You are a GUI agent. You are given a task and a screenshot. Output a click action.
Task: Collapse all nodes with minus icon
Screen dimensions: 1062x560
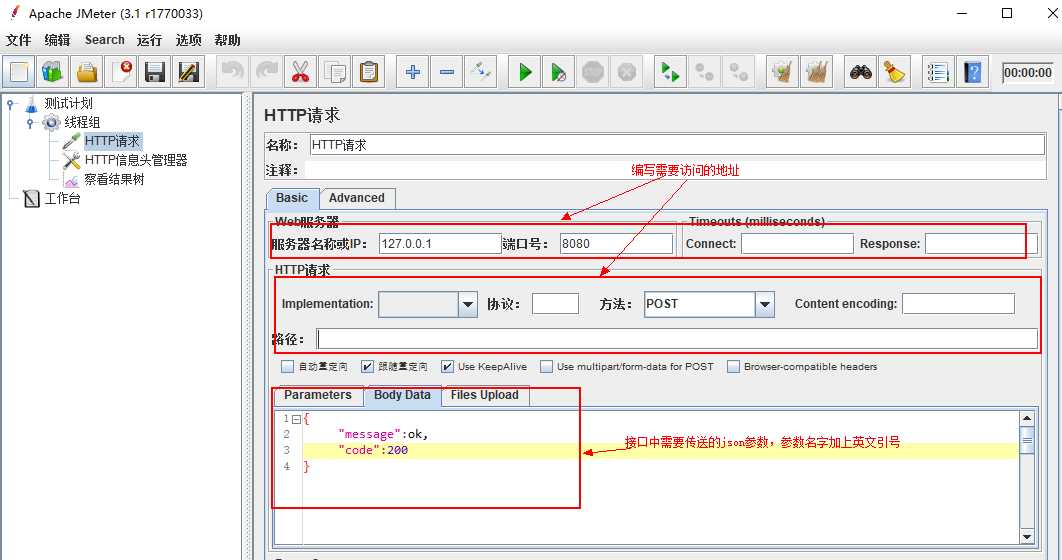click(446, 72)
